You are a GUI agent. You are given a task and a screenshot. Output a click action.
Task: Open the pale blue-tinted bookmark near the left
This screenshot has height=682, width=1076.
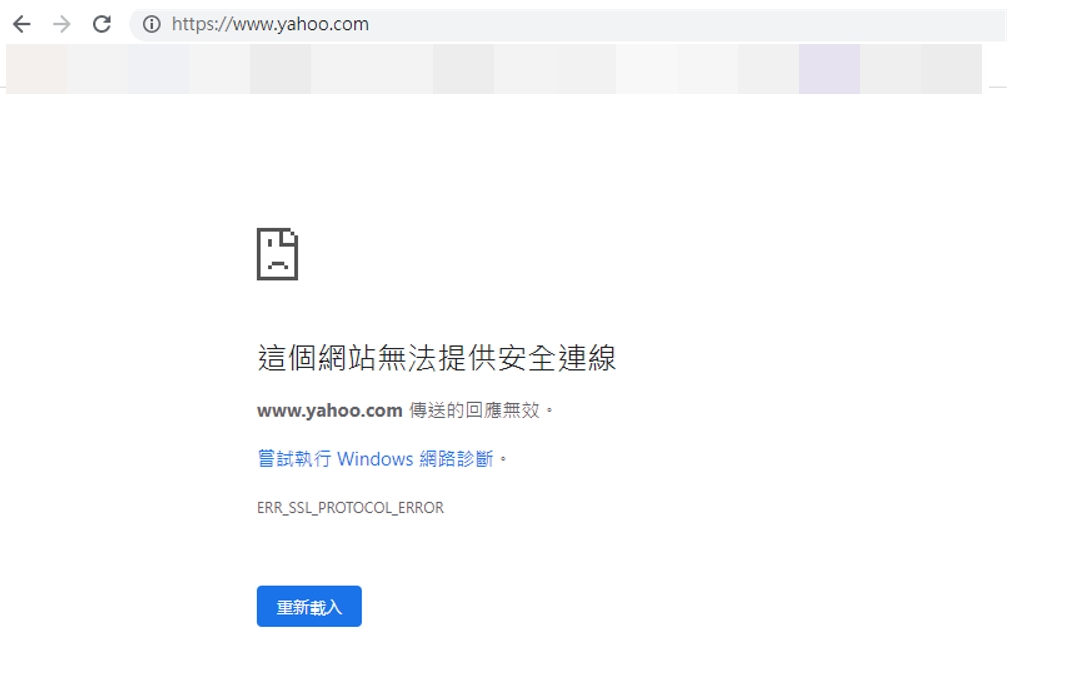[158, 69]
